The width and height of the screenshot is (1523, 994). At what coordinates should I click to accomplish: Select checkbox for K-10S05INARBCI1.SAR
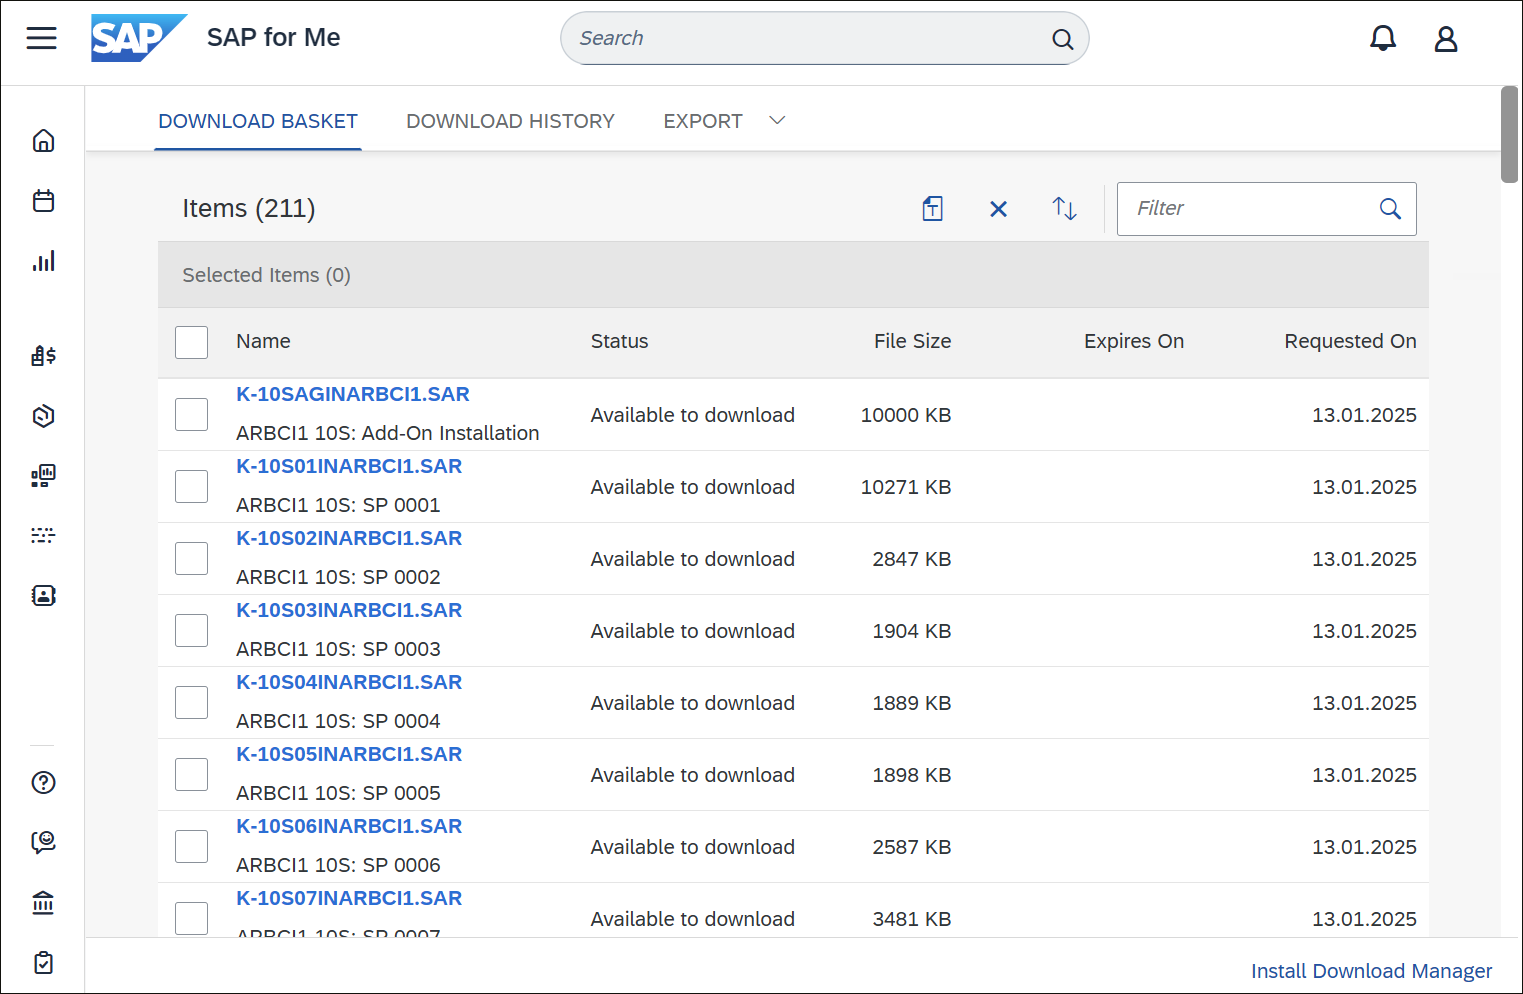click(x=191, y=774)
